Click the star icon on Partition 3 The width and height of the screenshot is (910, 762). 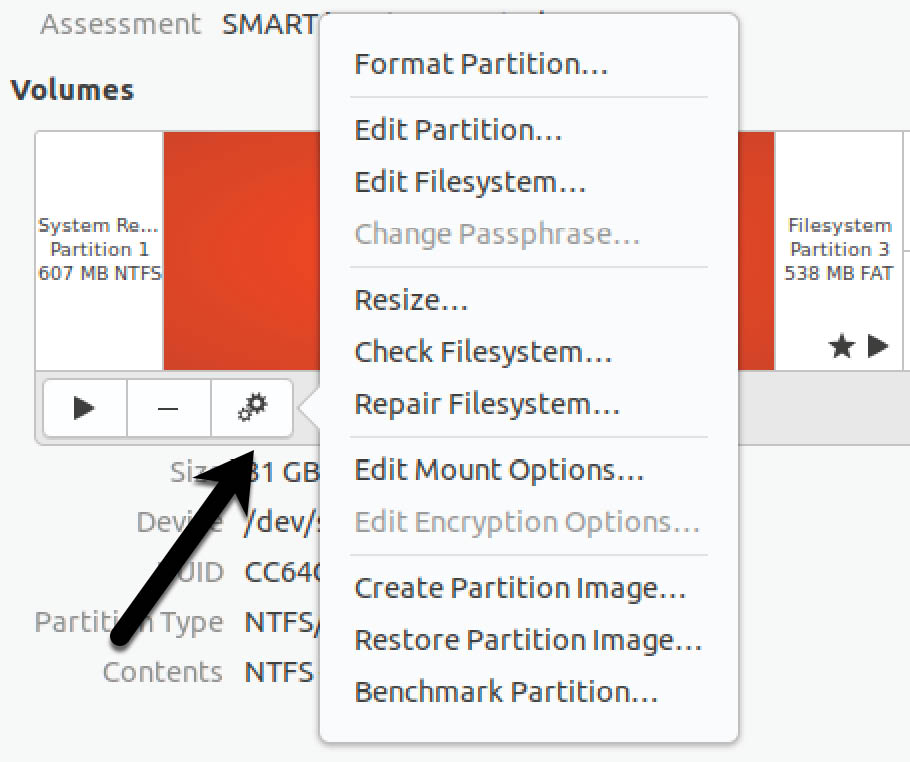(842, 347)
